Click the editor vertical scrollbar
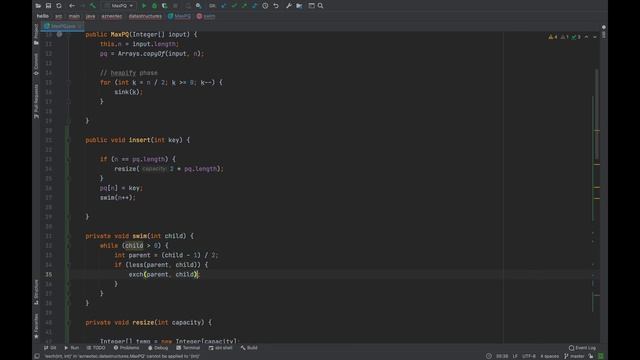Viewport: 640px width, 360px height. click(597, 114)
